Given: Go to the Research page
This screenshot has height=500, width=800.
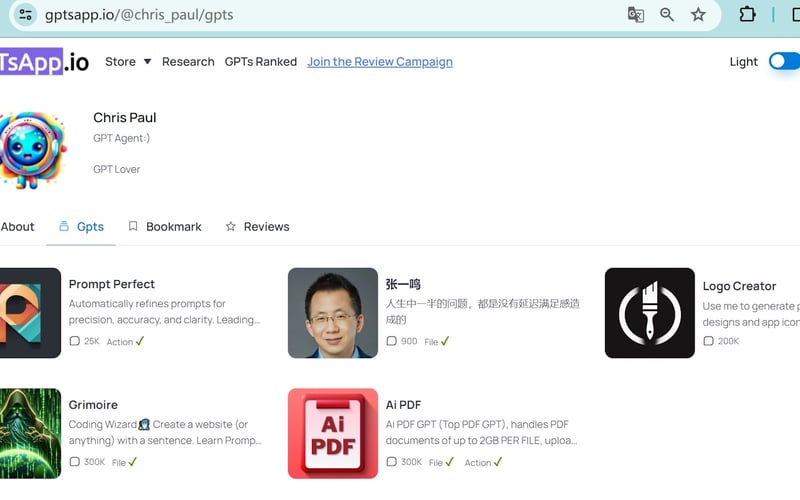Looking at the screenshot, I should click(188, 62).
